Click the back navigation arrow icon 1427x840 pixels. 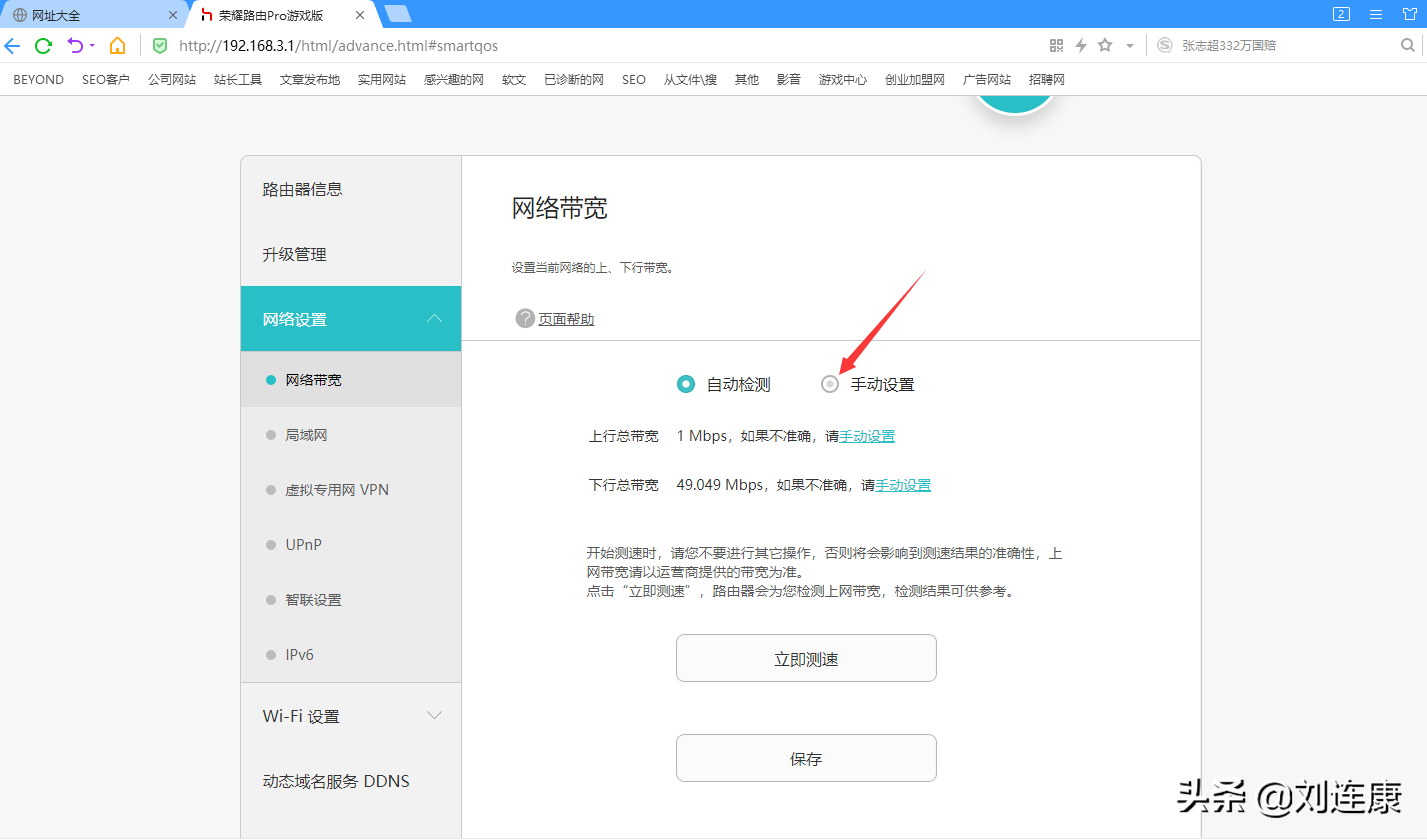pyautogui.click(x=14, y=45)
